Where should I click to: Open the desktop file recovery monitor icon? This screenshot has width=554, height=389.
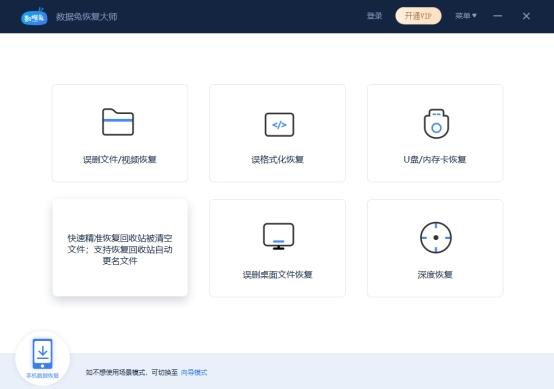click(278, 236)
